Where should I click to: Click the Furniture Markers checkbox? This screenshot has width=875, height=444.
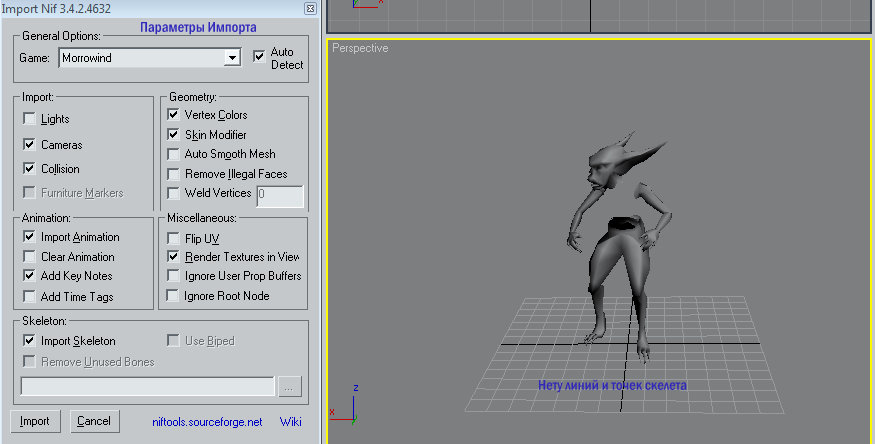(30, 192)
